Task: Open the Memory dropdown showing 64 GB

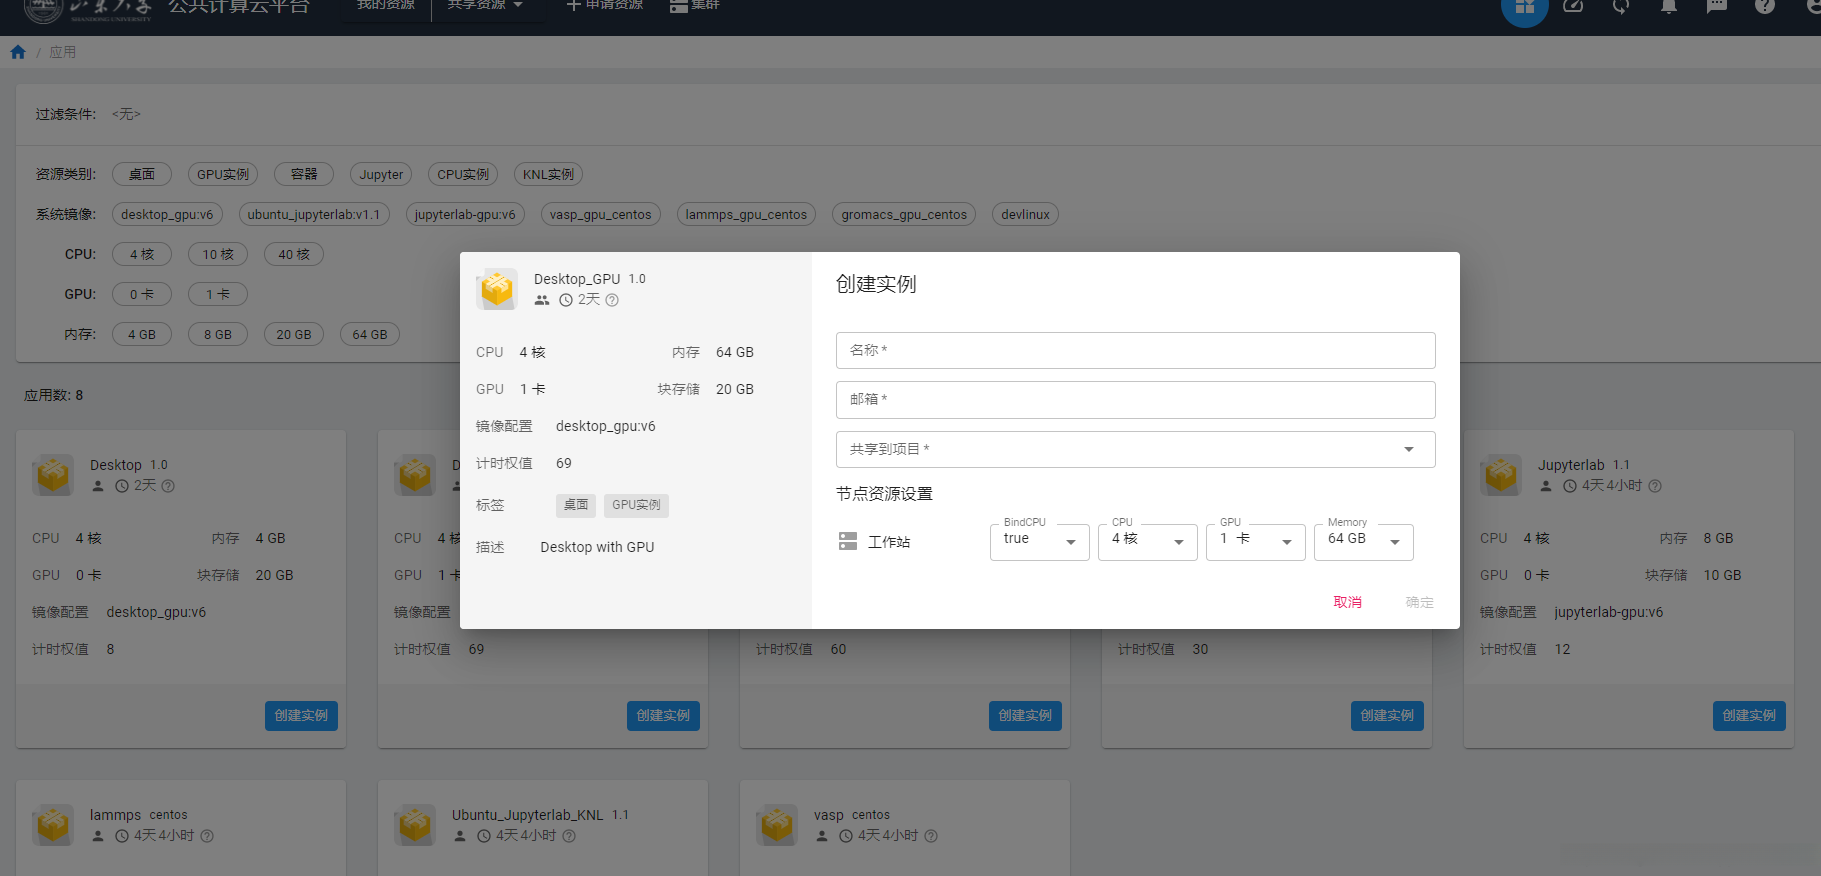Action: [1363, 541]
